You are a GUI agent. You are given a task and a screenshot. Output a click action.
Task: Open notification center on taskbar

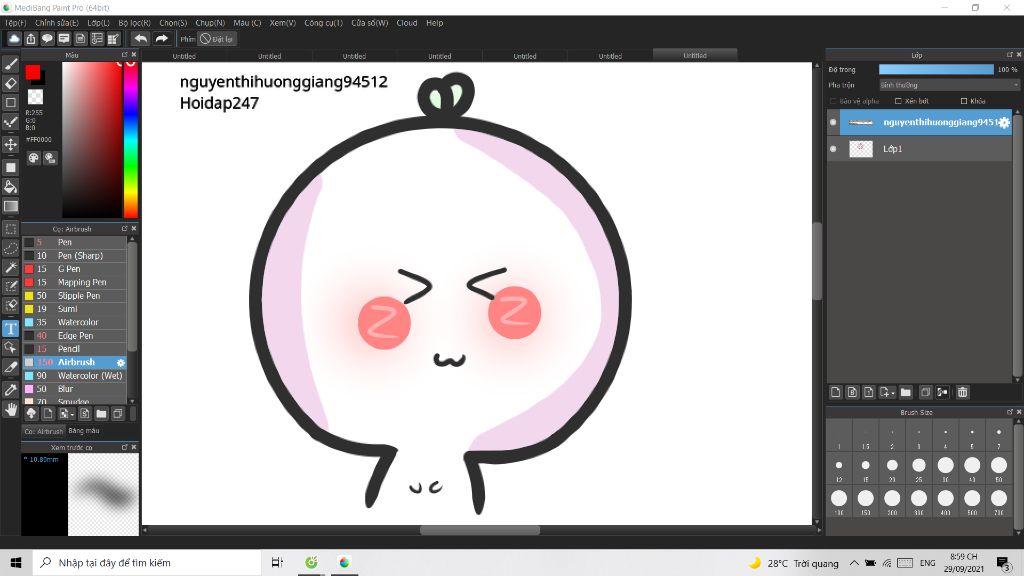1003,562
